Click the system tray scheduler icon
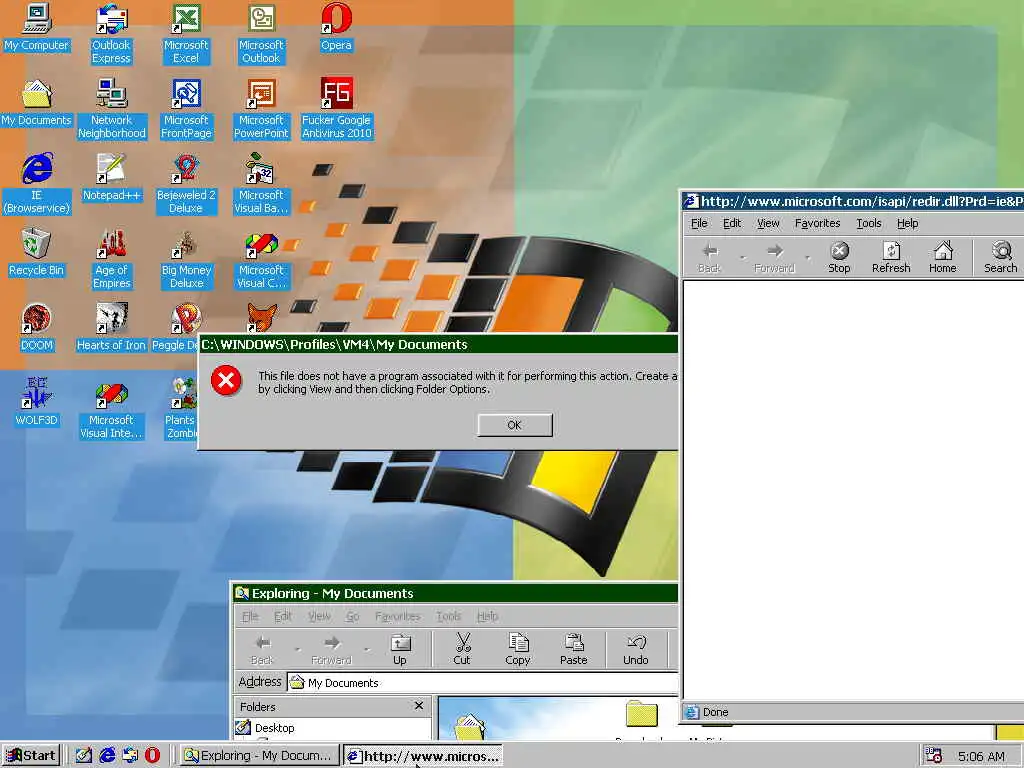This screenshot has height=768, width=1024. [934, 756]
